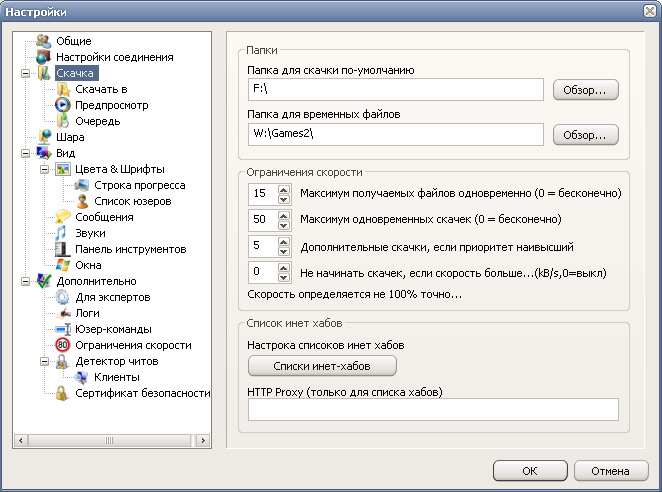Decrease maximum simultaneous downloads value 50
Viewport: 662px width, 492px height.
tap(284, 225)
